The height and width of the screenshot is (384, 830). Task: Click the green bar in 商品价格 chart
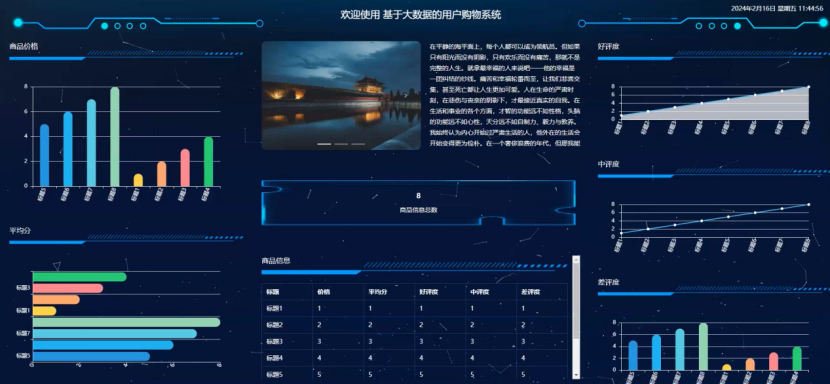(209, 162)
